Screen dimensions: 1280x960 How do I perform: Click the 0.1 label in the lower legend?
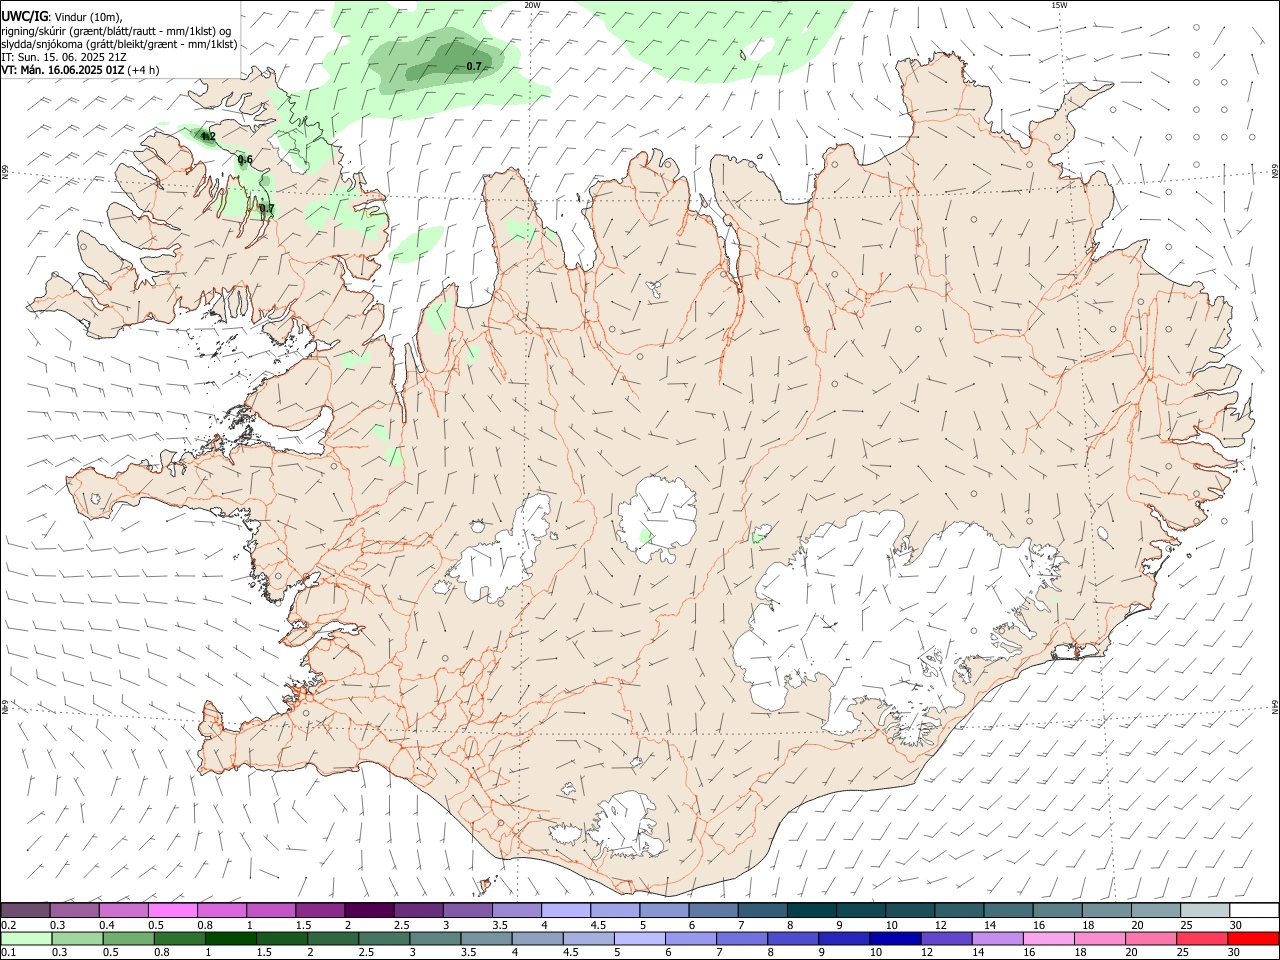pyautogui.click(x=8, y=953)
